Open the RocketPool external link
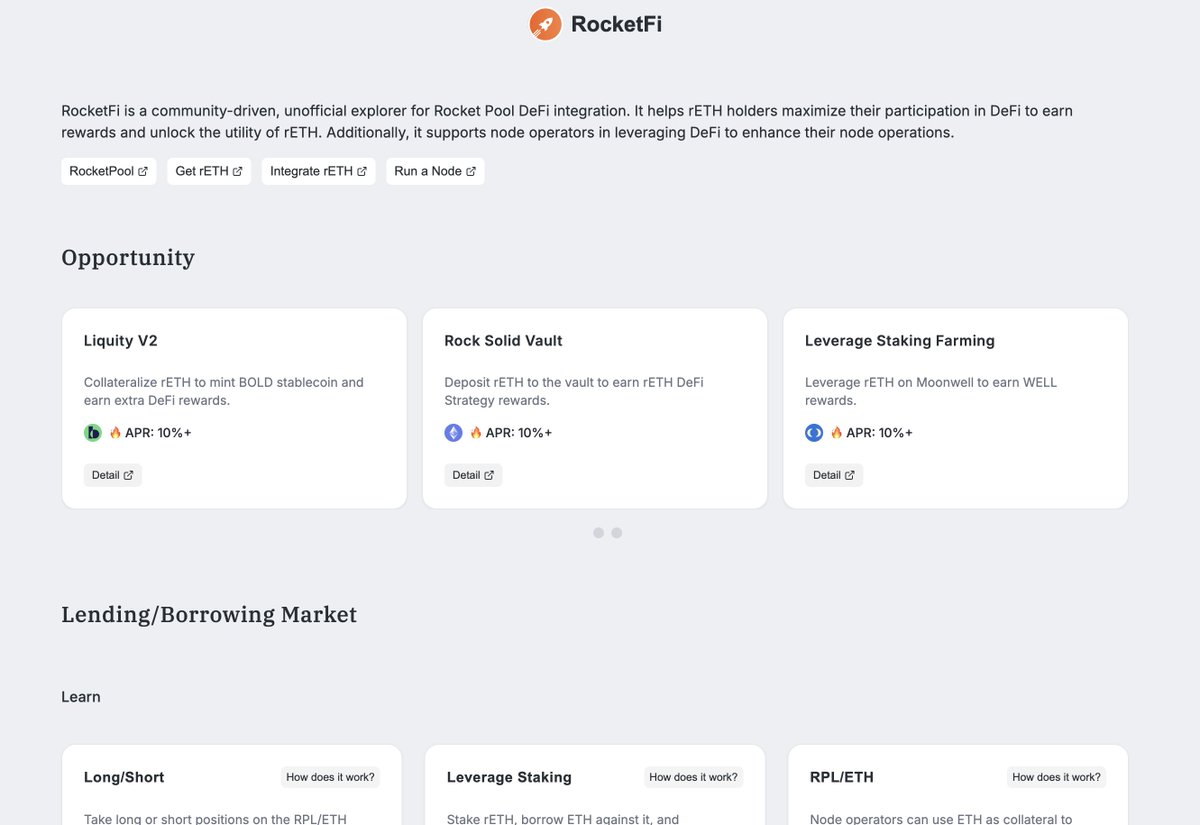Screen dimensions: 1200x825 coord(108,170)
